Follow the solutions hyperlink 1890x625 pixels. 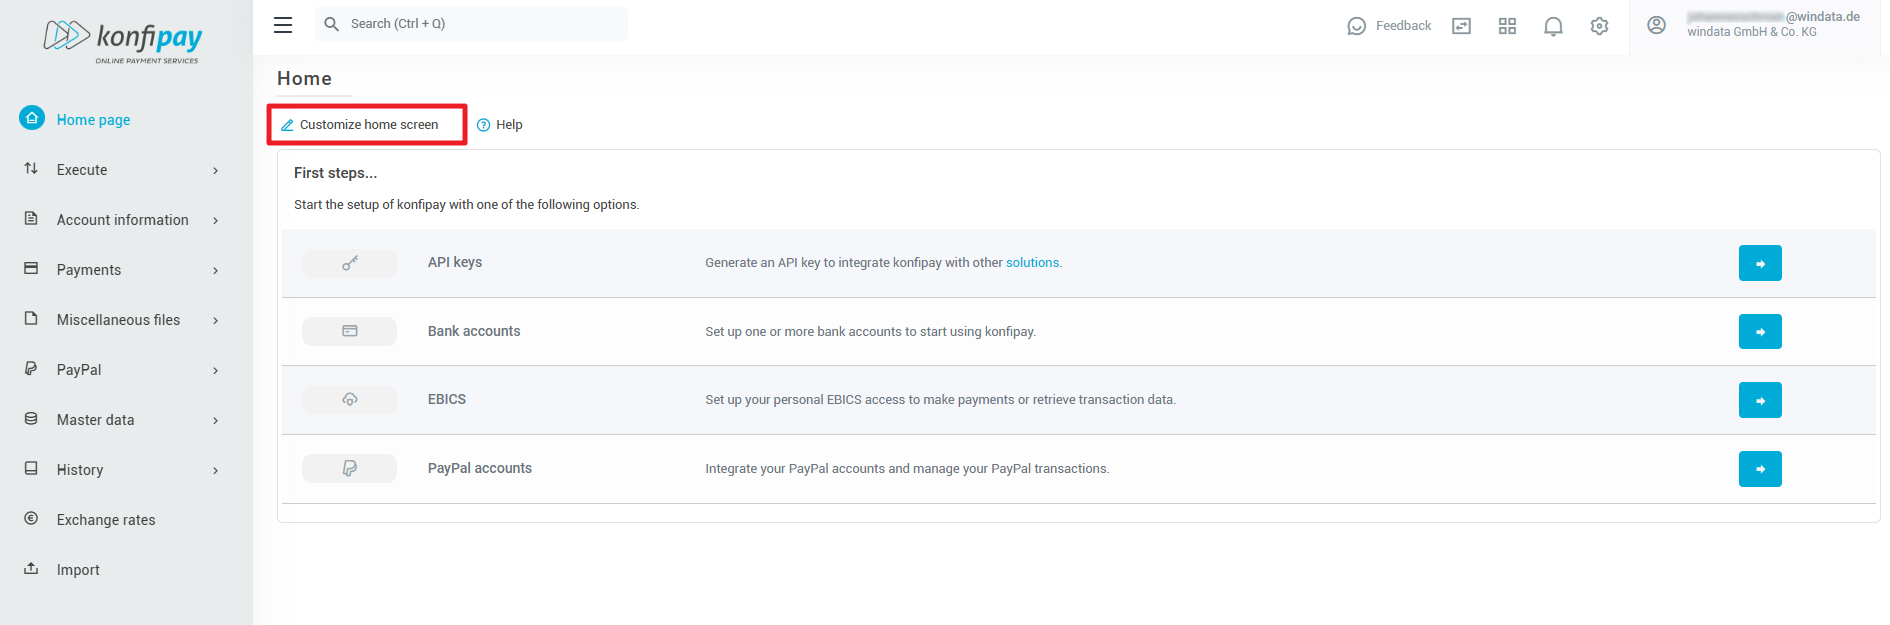pyautogui.click(x=1032, y=263)
